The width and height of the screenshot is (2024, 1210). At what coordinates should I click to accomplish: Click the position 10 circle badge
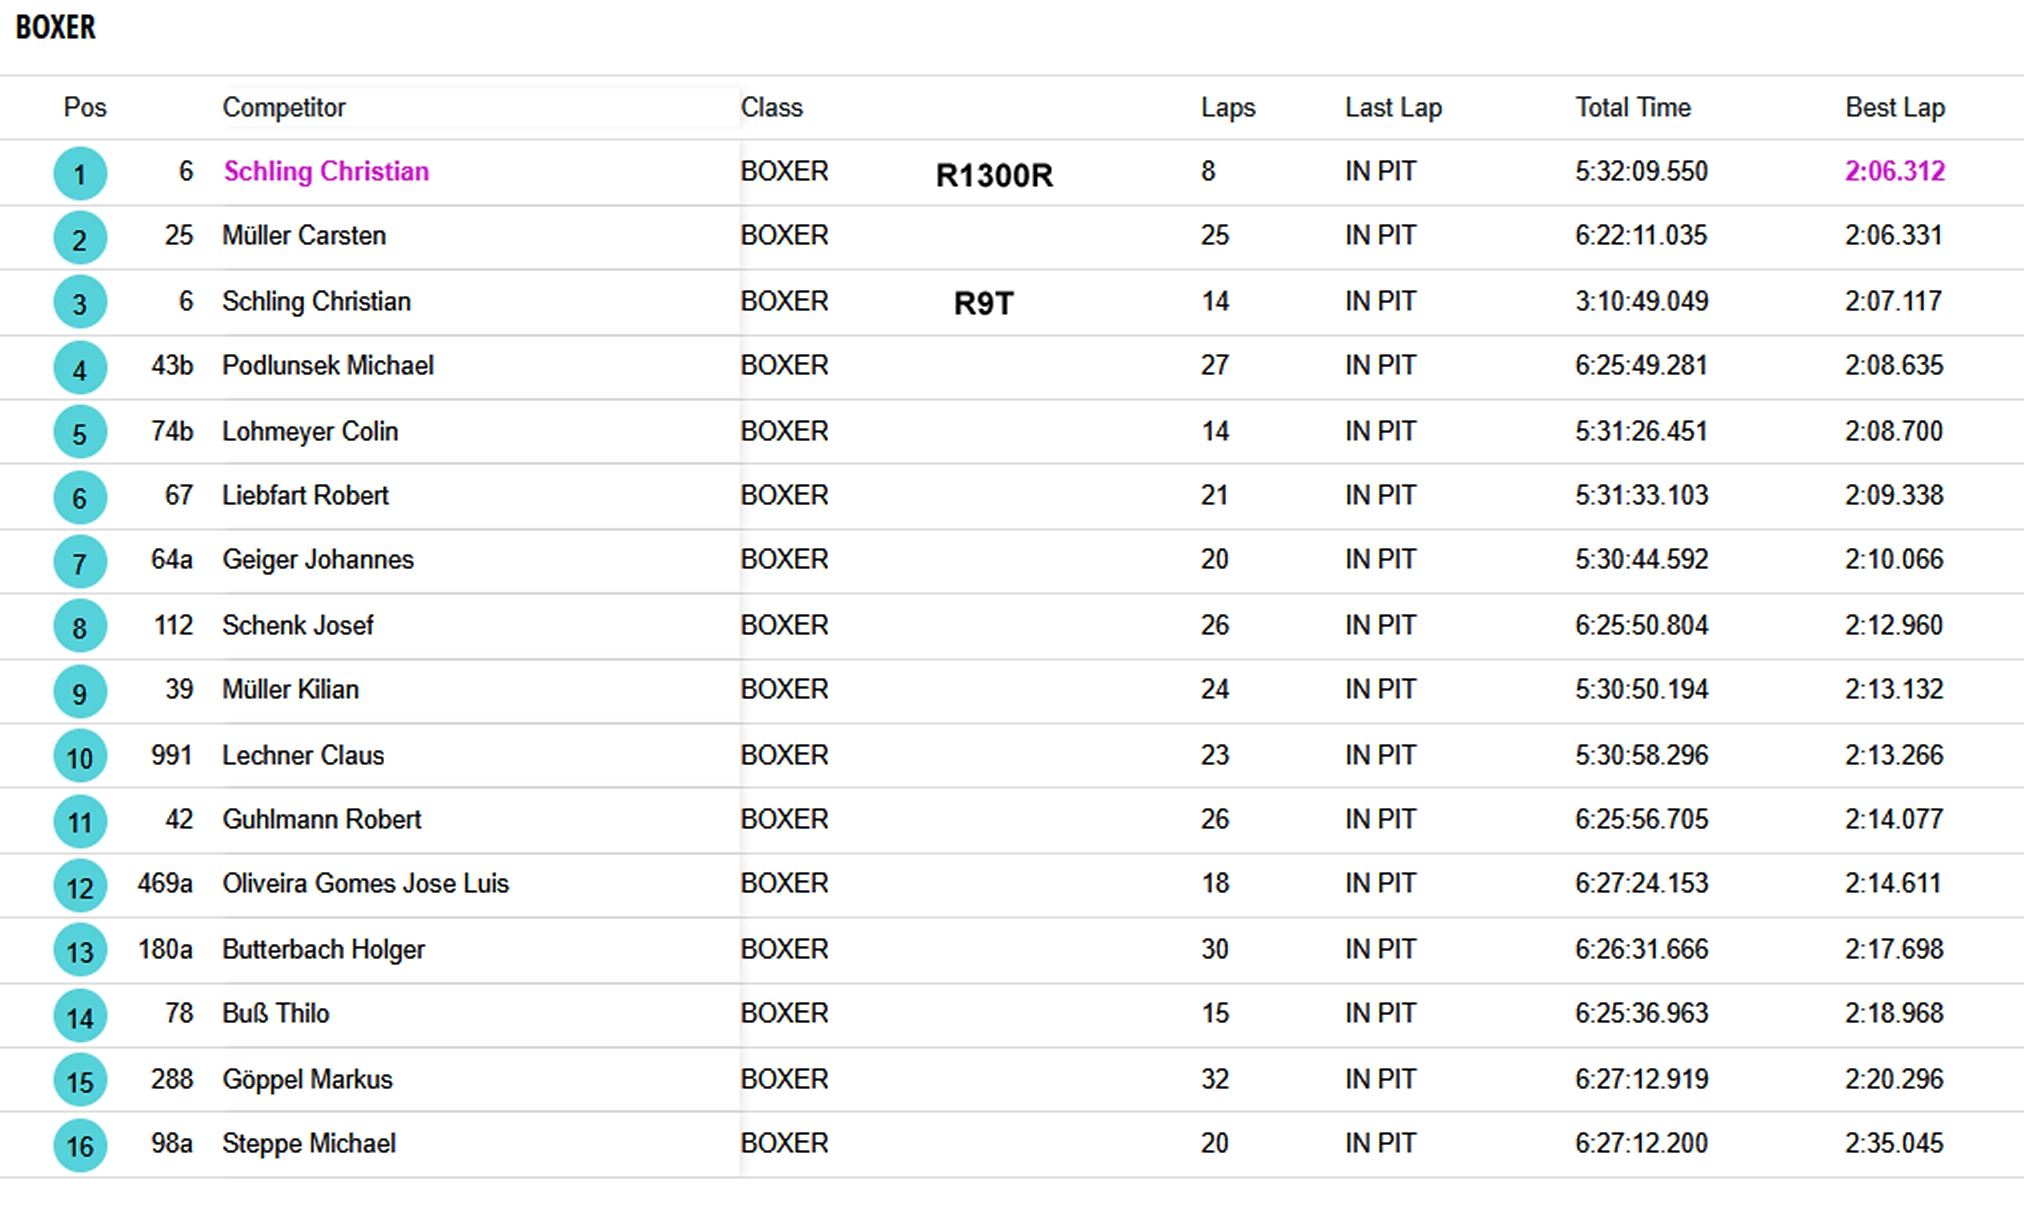(80, 757)
